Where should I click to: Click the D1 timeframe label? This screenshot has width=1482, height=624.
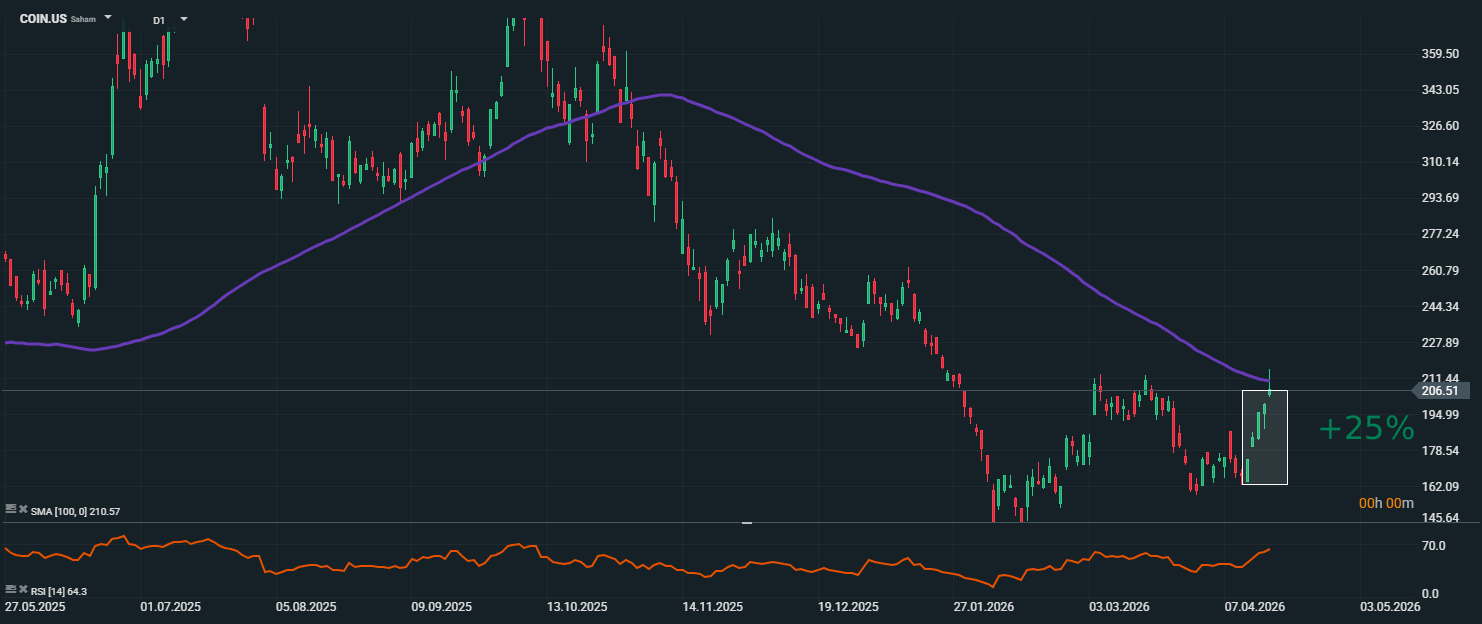(x=159, y=20)
